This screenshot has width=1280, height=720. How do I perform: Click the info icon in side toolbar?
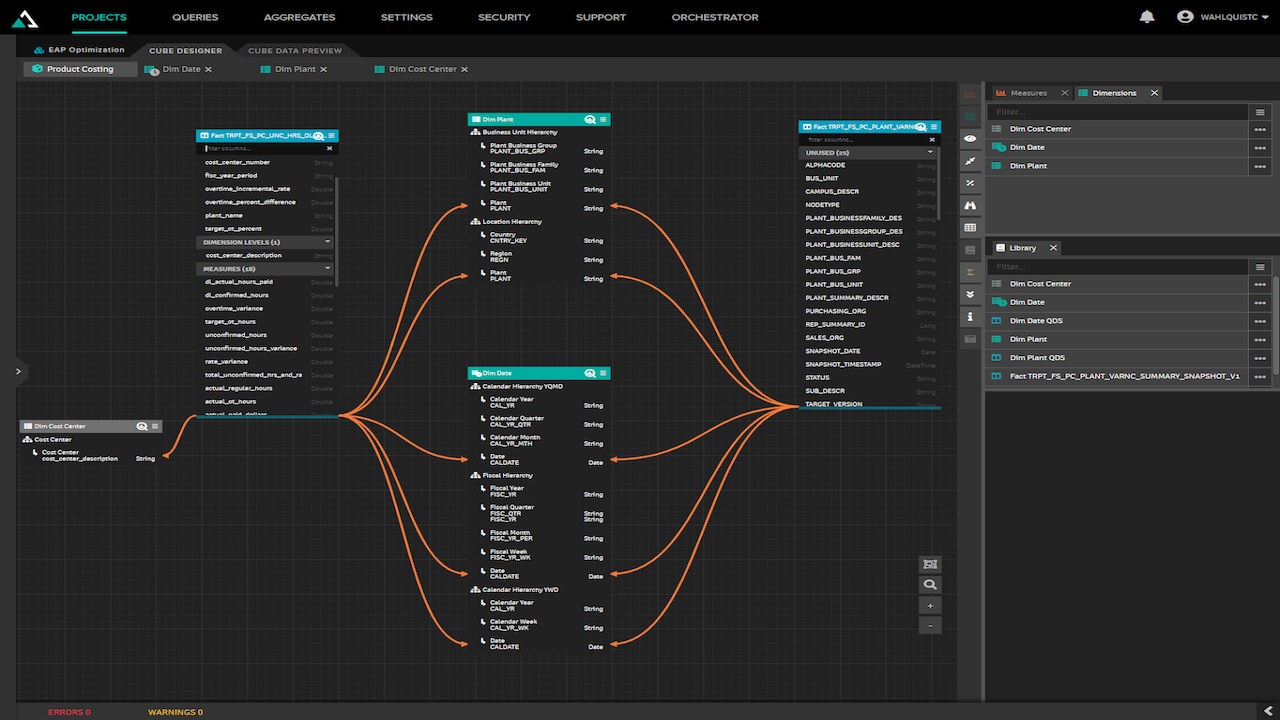tap(970, 316)
